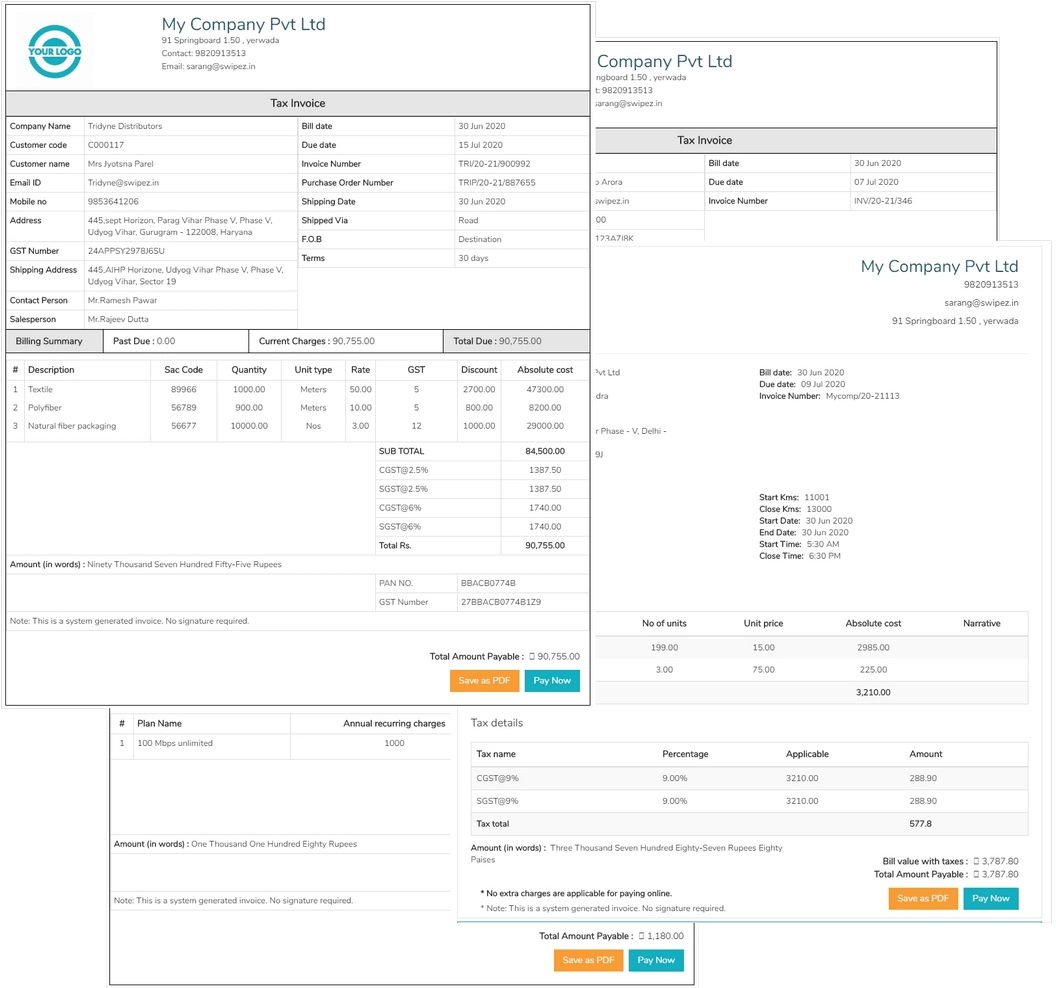This screenshot has width=1056, height=988.
Task: Click Pay Now on the 3,787.80 invoice
Action: point(990,898)
